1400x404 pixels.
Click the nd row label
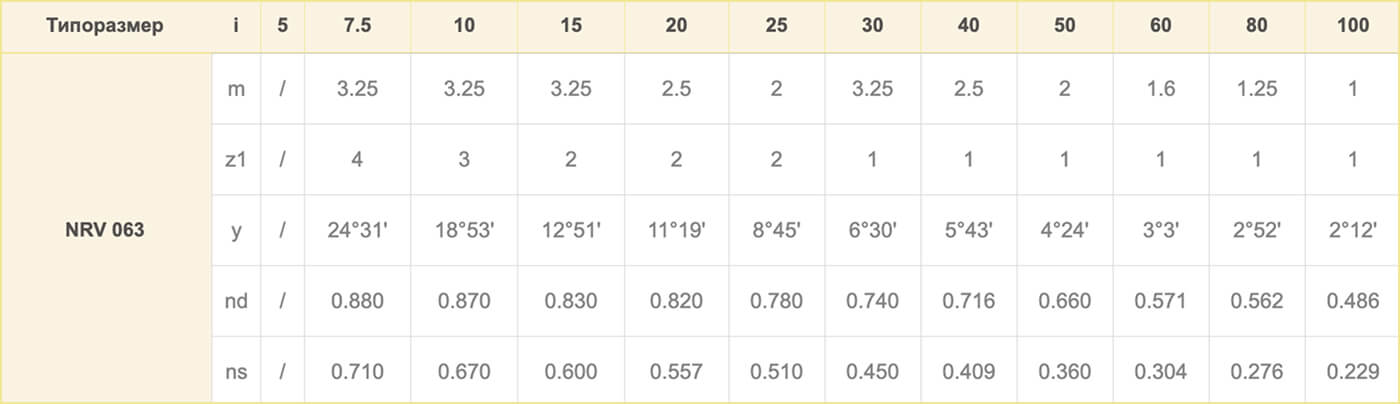[x=236, y=301]
